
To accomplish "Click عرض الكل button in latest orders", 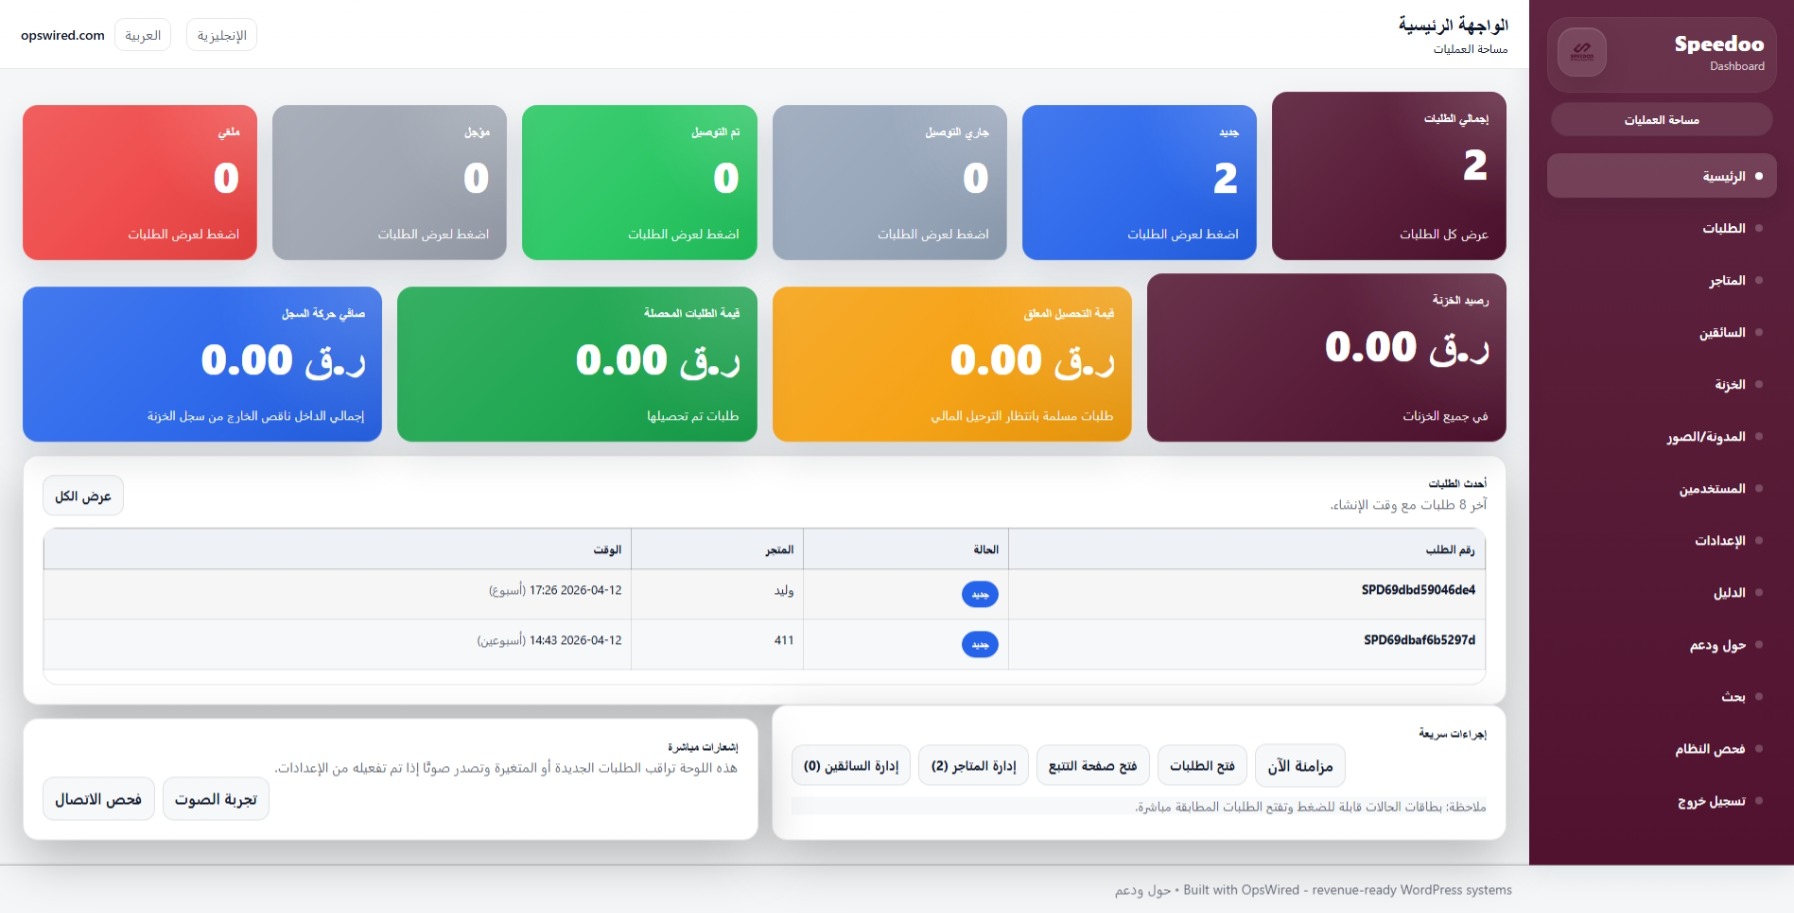I will (83, 496).
